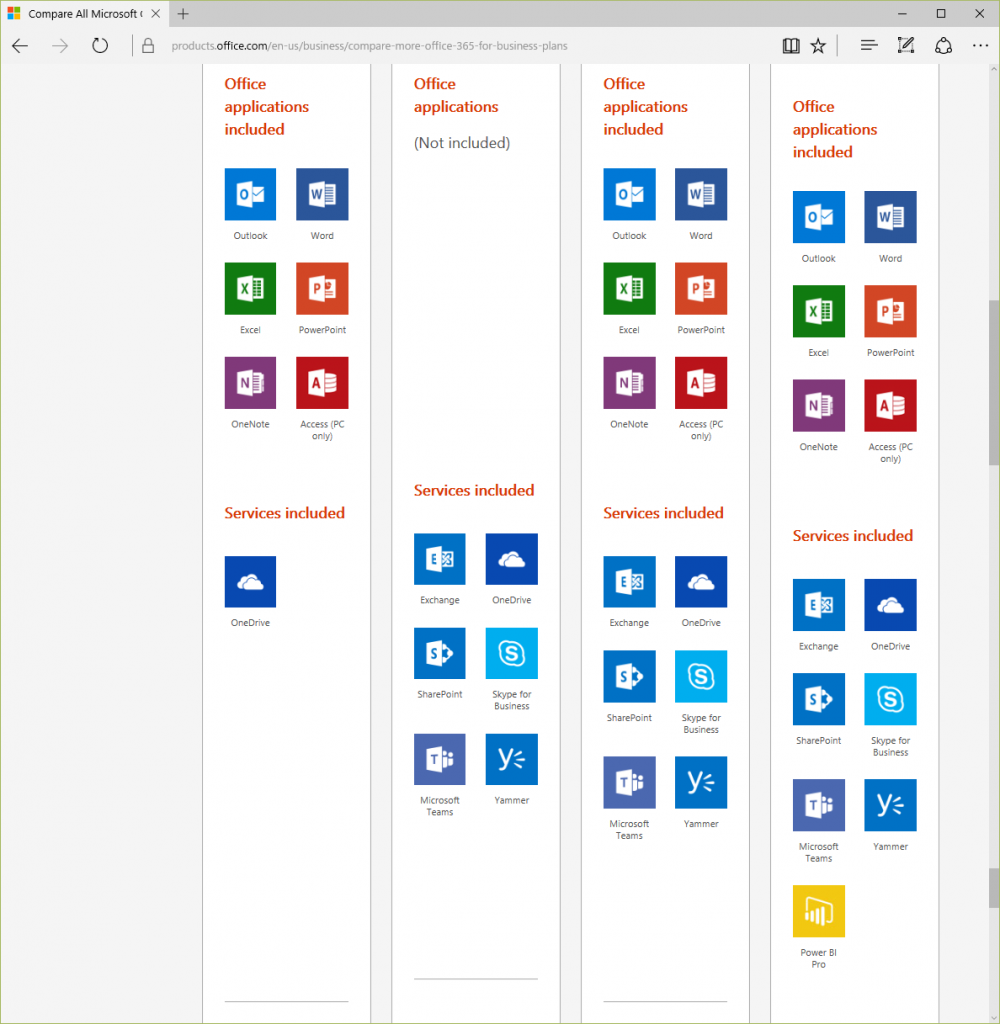
Task: Click the PowerPoint icon in the fourth plan column
Action: 890,311
